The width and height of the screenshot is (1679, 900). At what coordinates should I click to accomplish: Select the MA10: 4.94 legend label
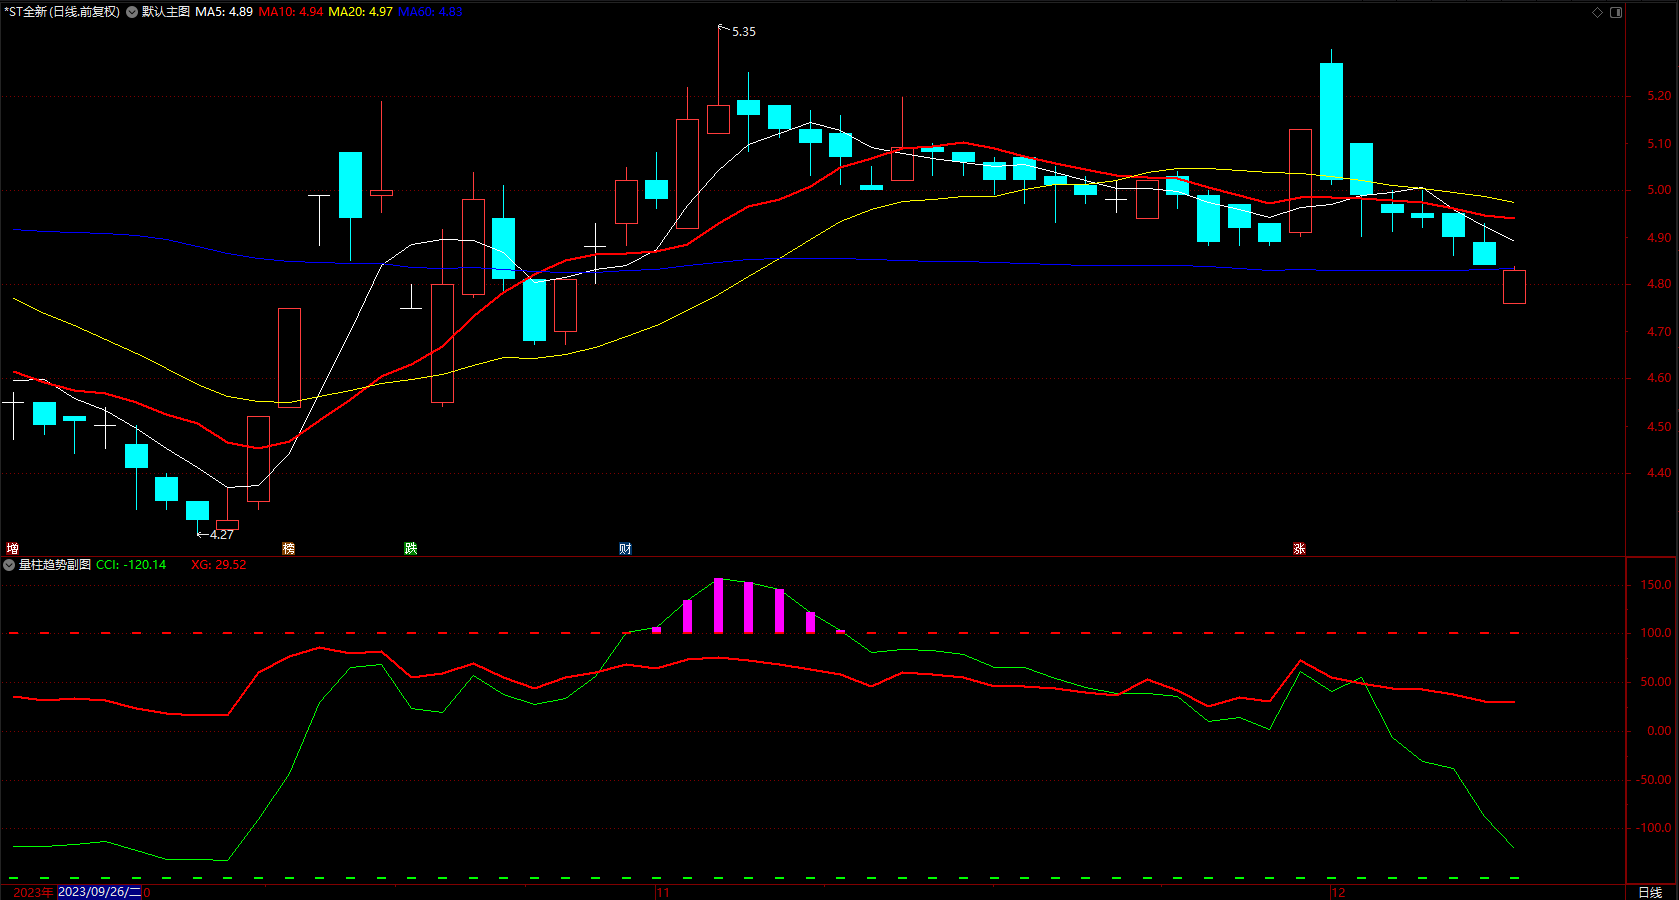point(291,12)
